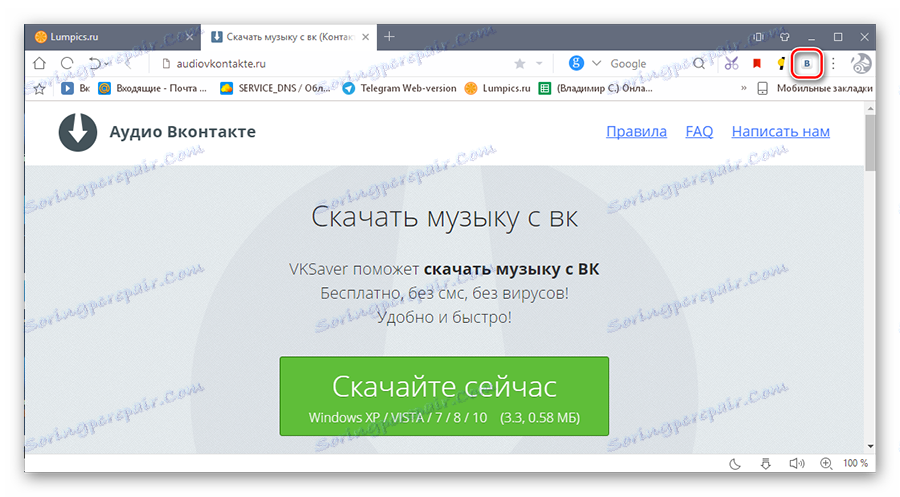Click the red bookmark extension icon

tap(757, 64)
